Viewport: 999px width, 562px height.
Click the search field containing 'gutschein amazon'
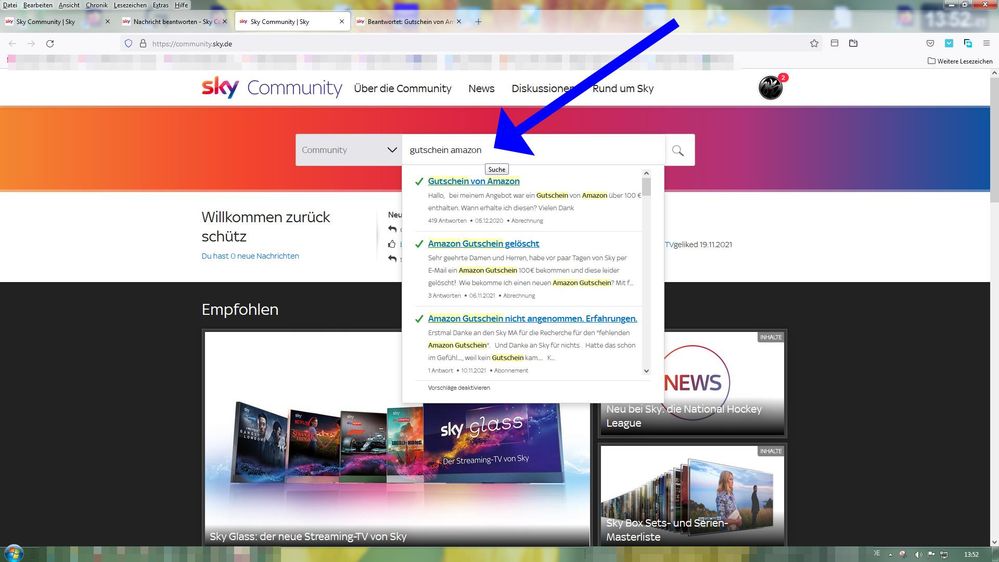(x=530, y=150)
